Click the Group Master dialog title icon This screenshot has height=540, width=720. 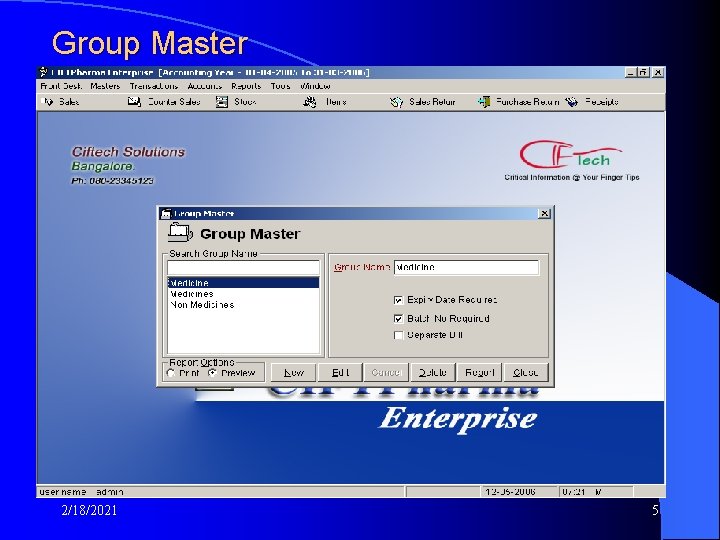point(166,214)
